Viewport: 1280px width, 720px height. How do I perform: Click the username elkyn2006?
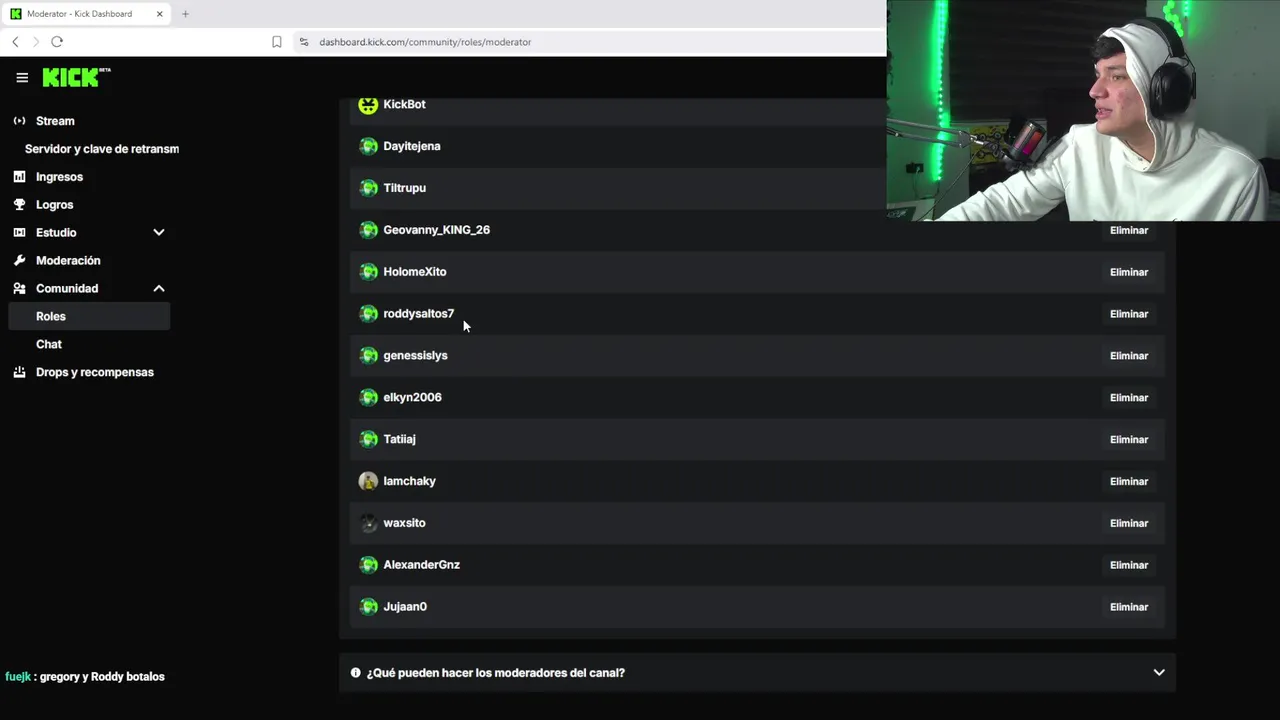(x=412, y=398)
